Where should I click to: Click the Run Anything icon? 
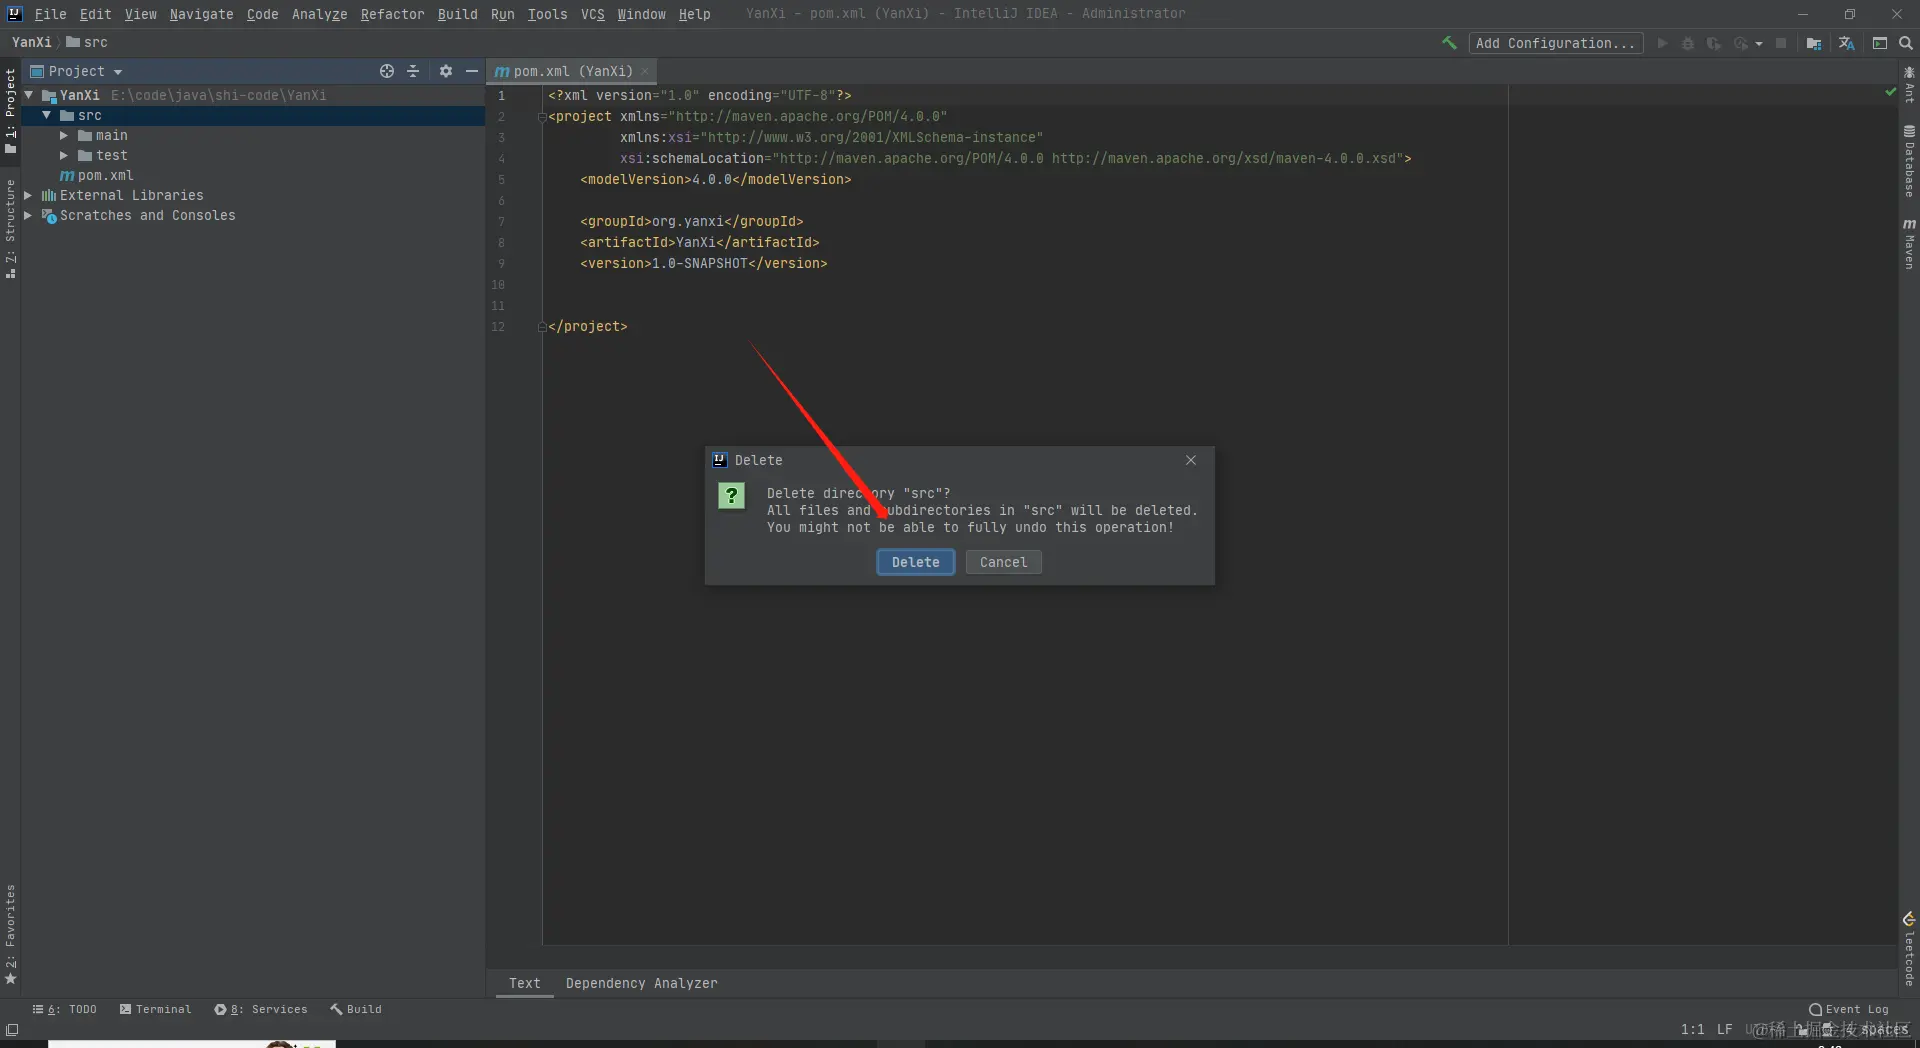[x=1880, y=43]
